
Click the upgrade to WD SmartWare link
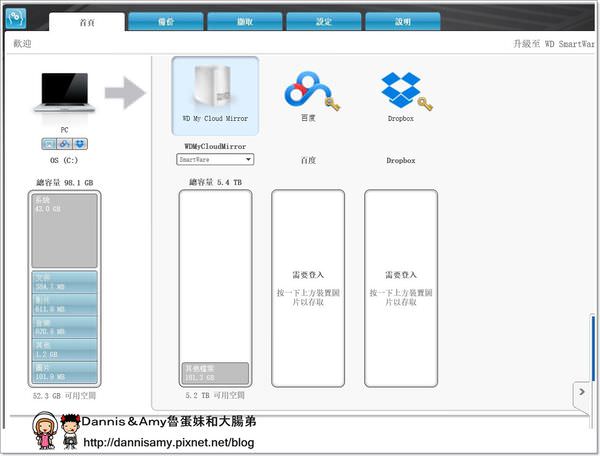click(x=554, y=44)
